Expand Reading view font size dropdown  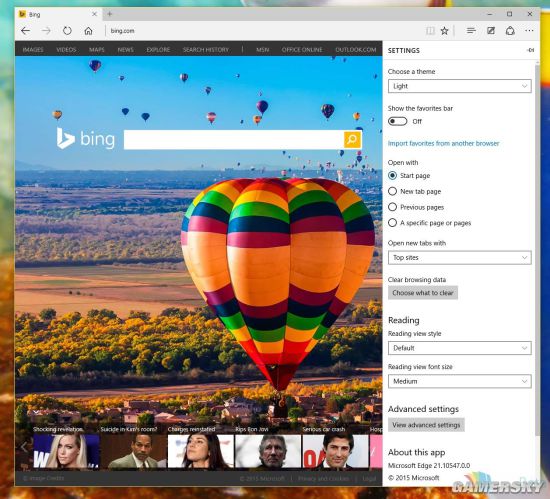pyautogui.click(x=460, y=381)
